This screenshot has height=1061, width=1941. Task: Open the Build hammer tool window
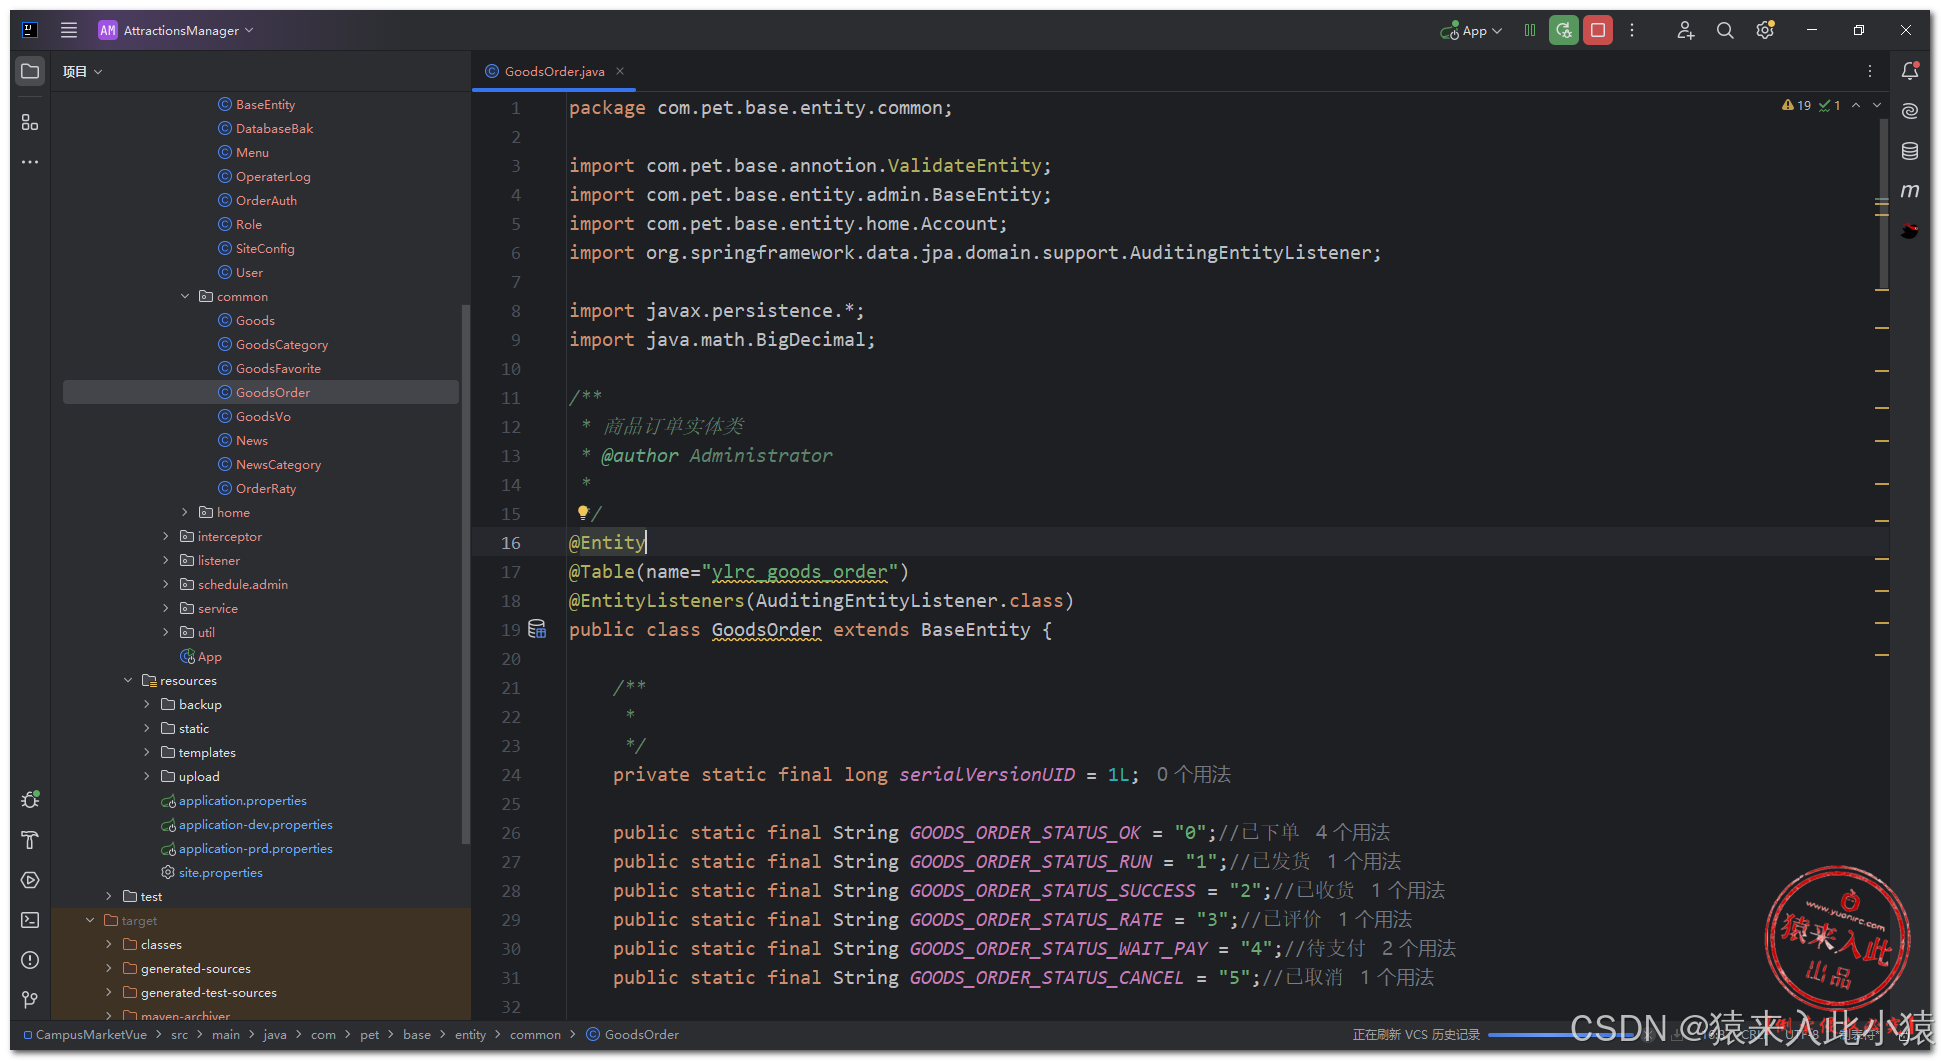click(x=30, y=840)
